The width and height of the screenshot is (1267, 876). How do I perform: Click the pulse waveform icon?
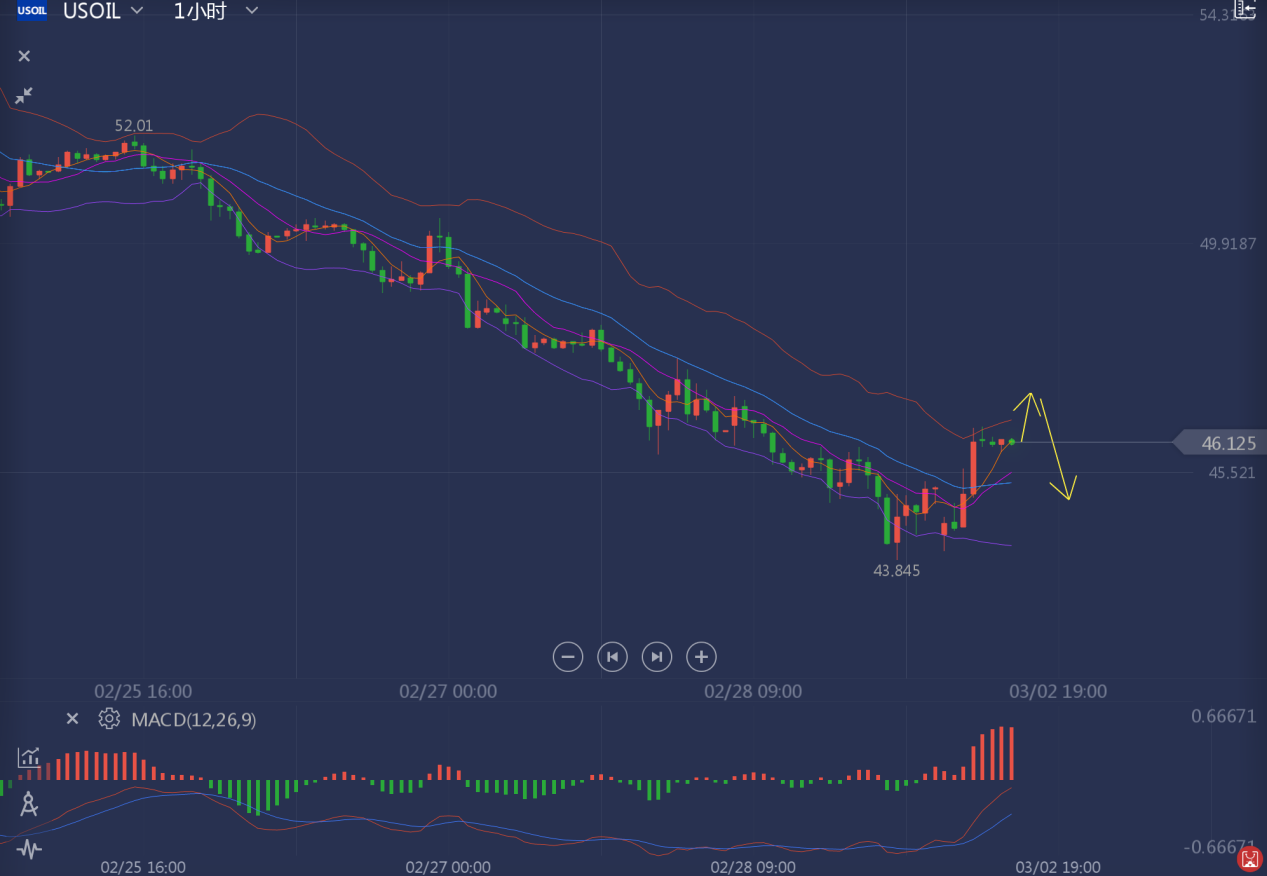(29, 850)
